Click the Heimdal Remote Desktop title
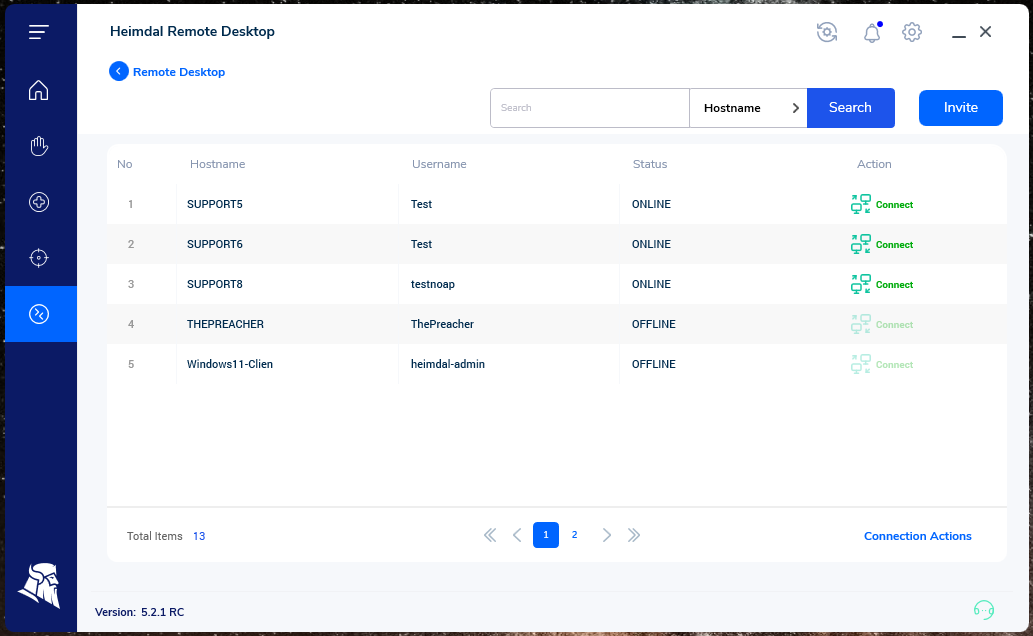1033x636 pixels. click(192, 32)
